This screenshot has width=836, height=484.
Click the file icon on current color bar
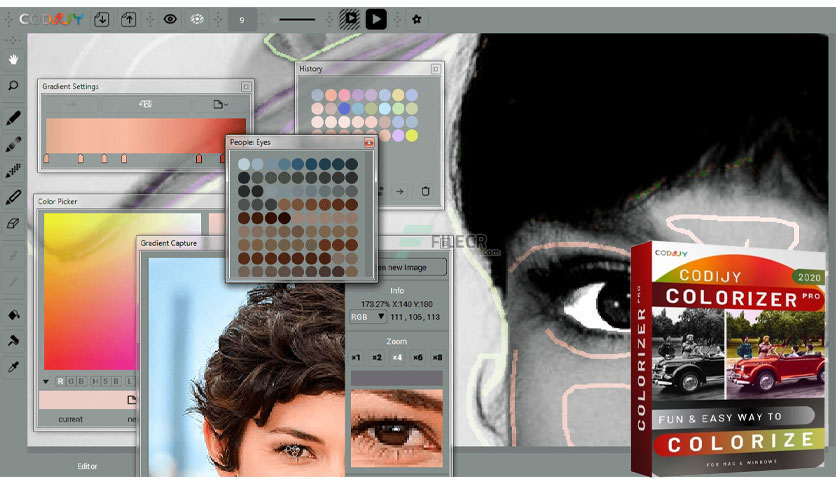131,400
